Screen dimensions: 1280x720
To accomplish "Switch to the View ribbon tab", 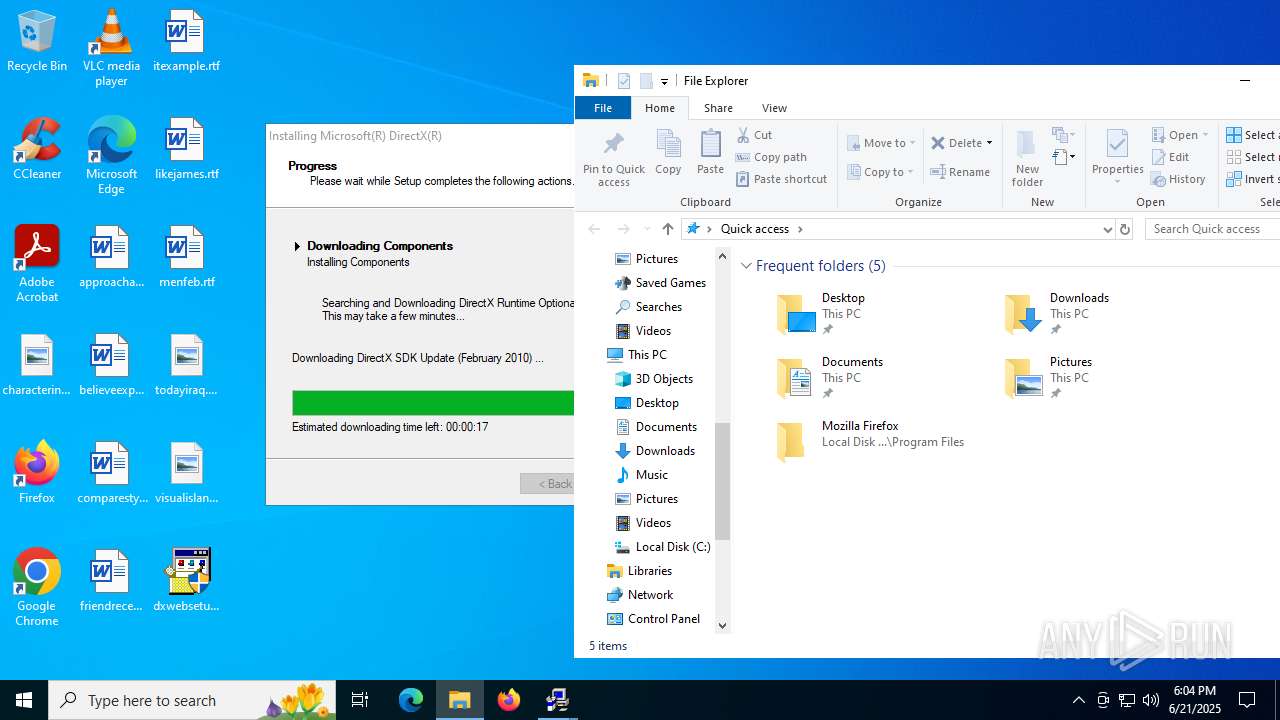I will [774, 108].
